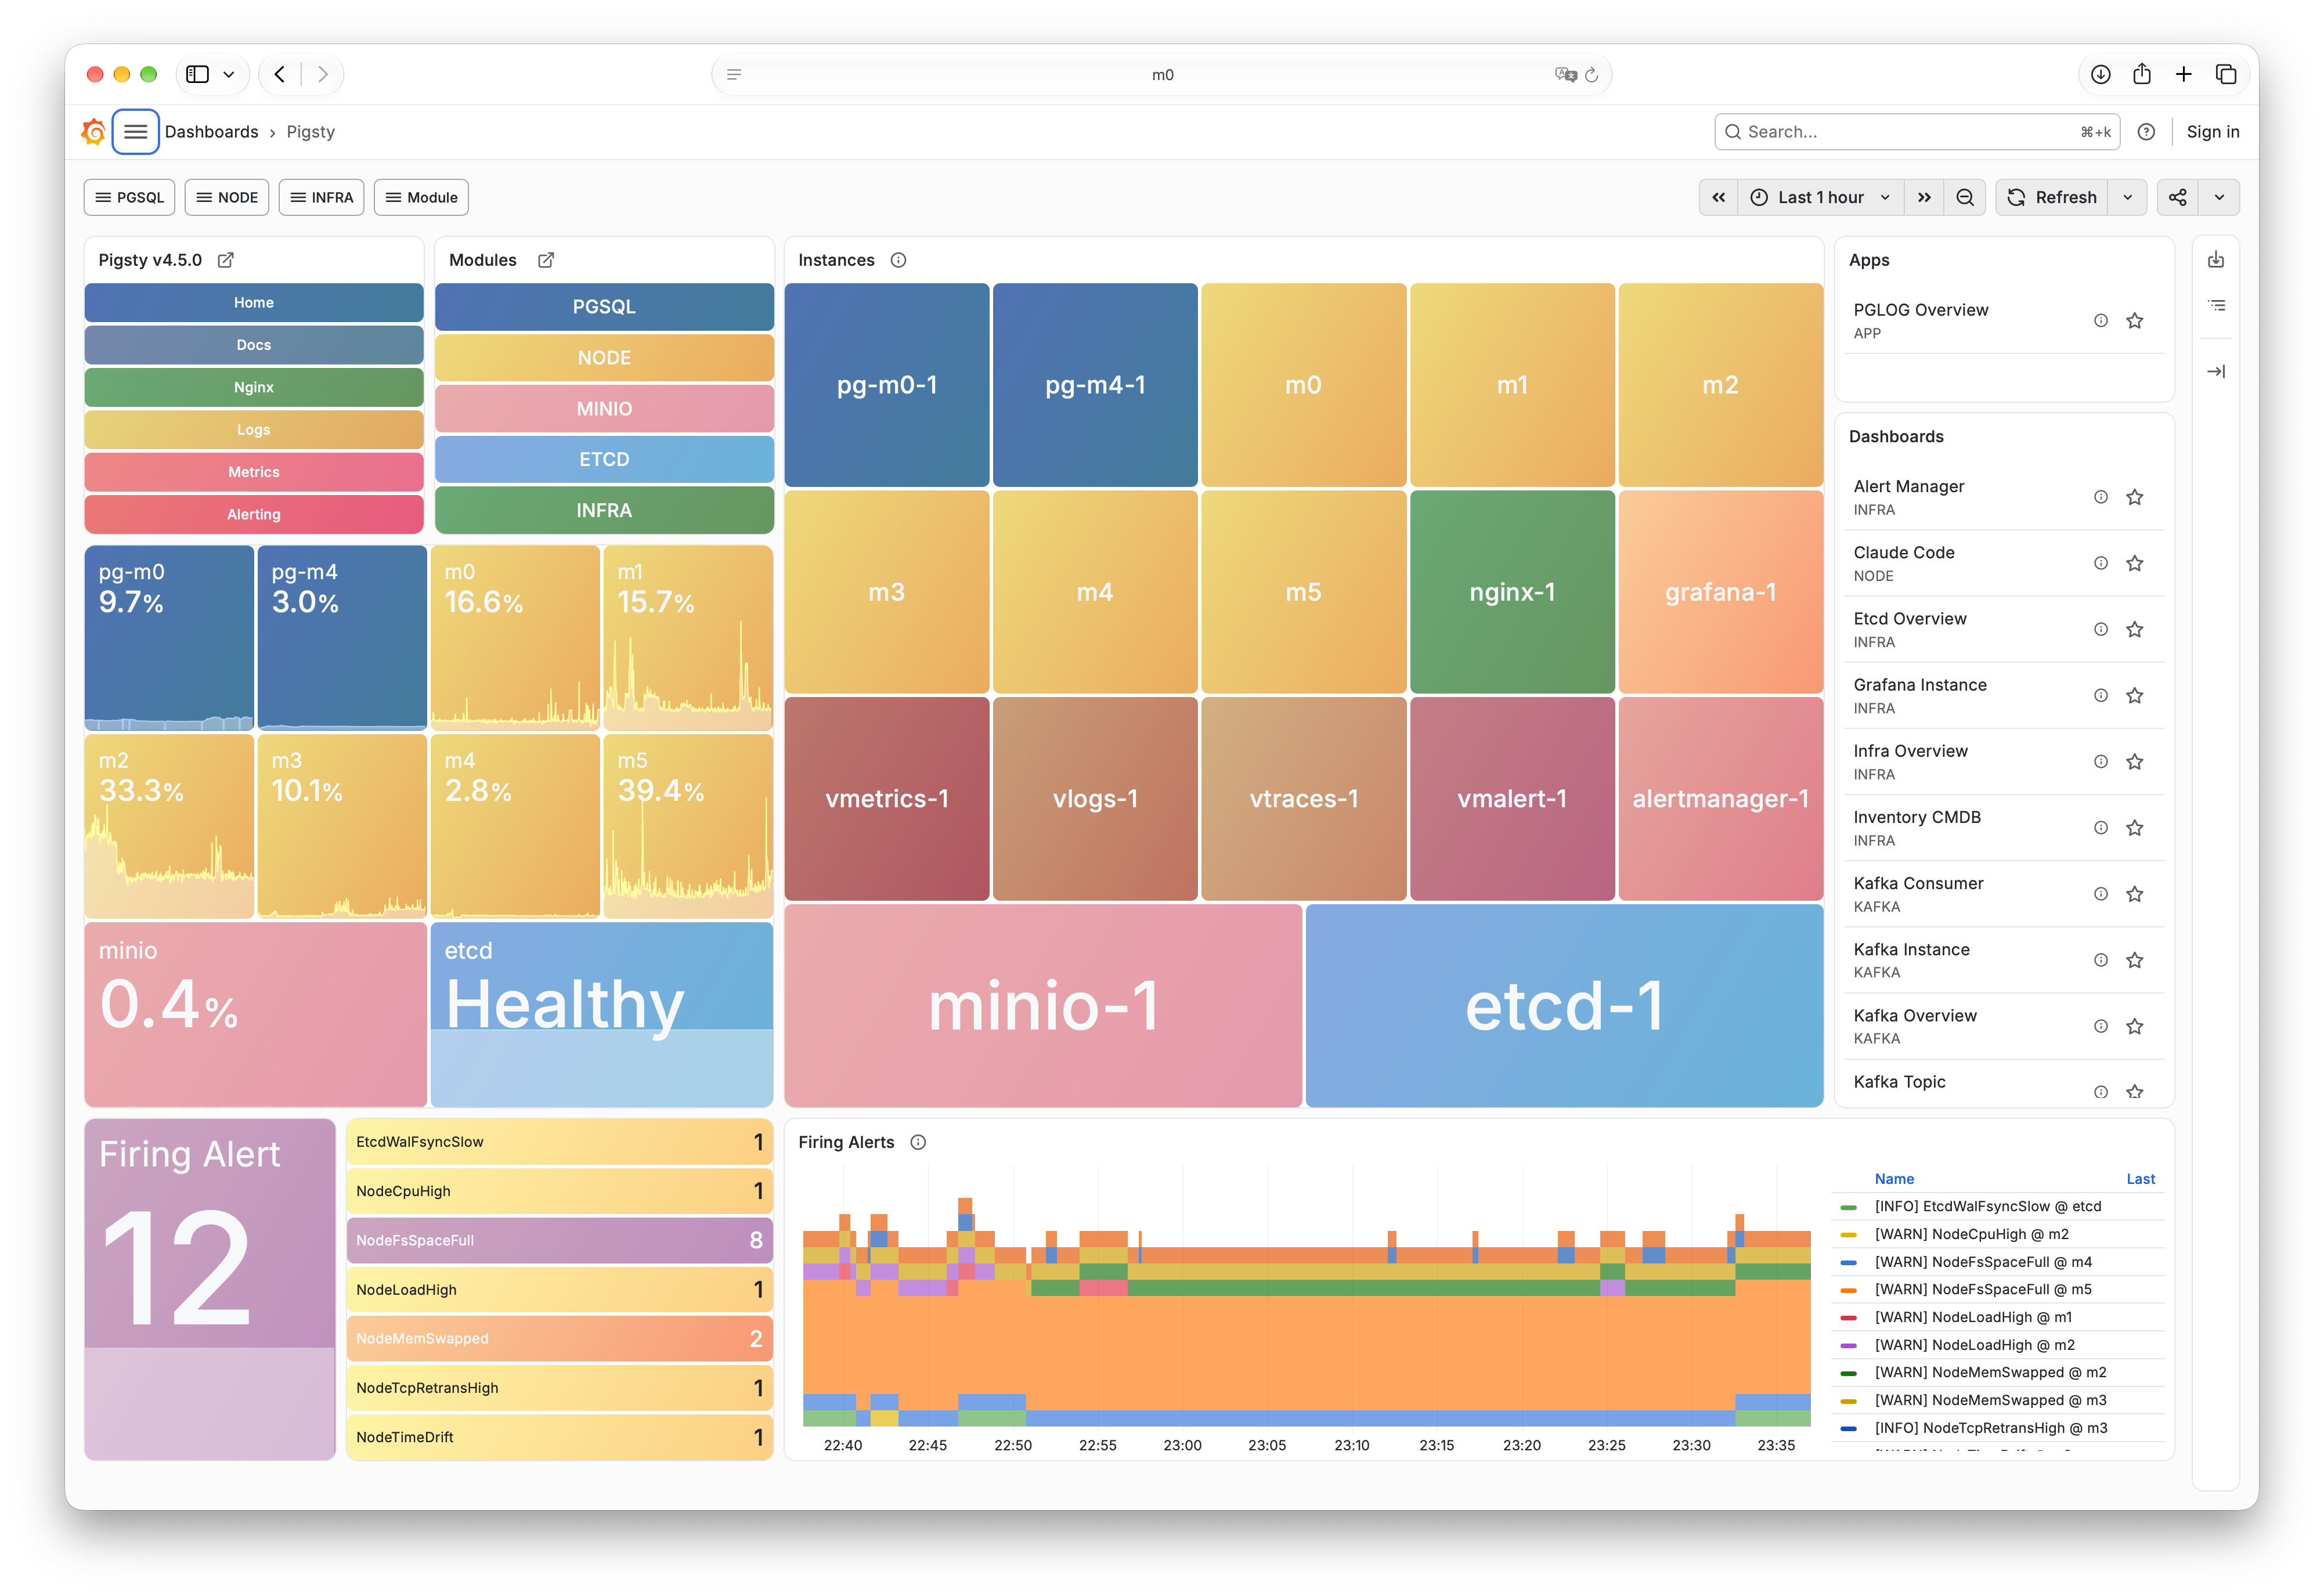Open the Grafana home logo

click(94, 132)
